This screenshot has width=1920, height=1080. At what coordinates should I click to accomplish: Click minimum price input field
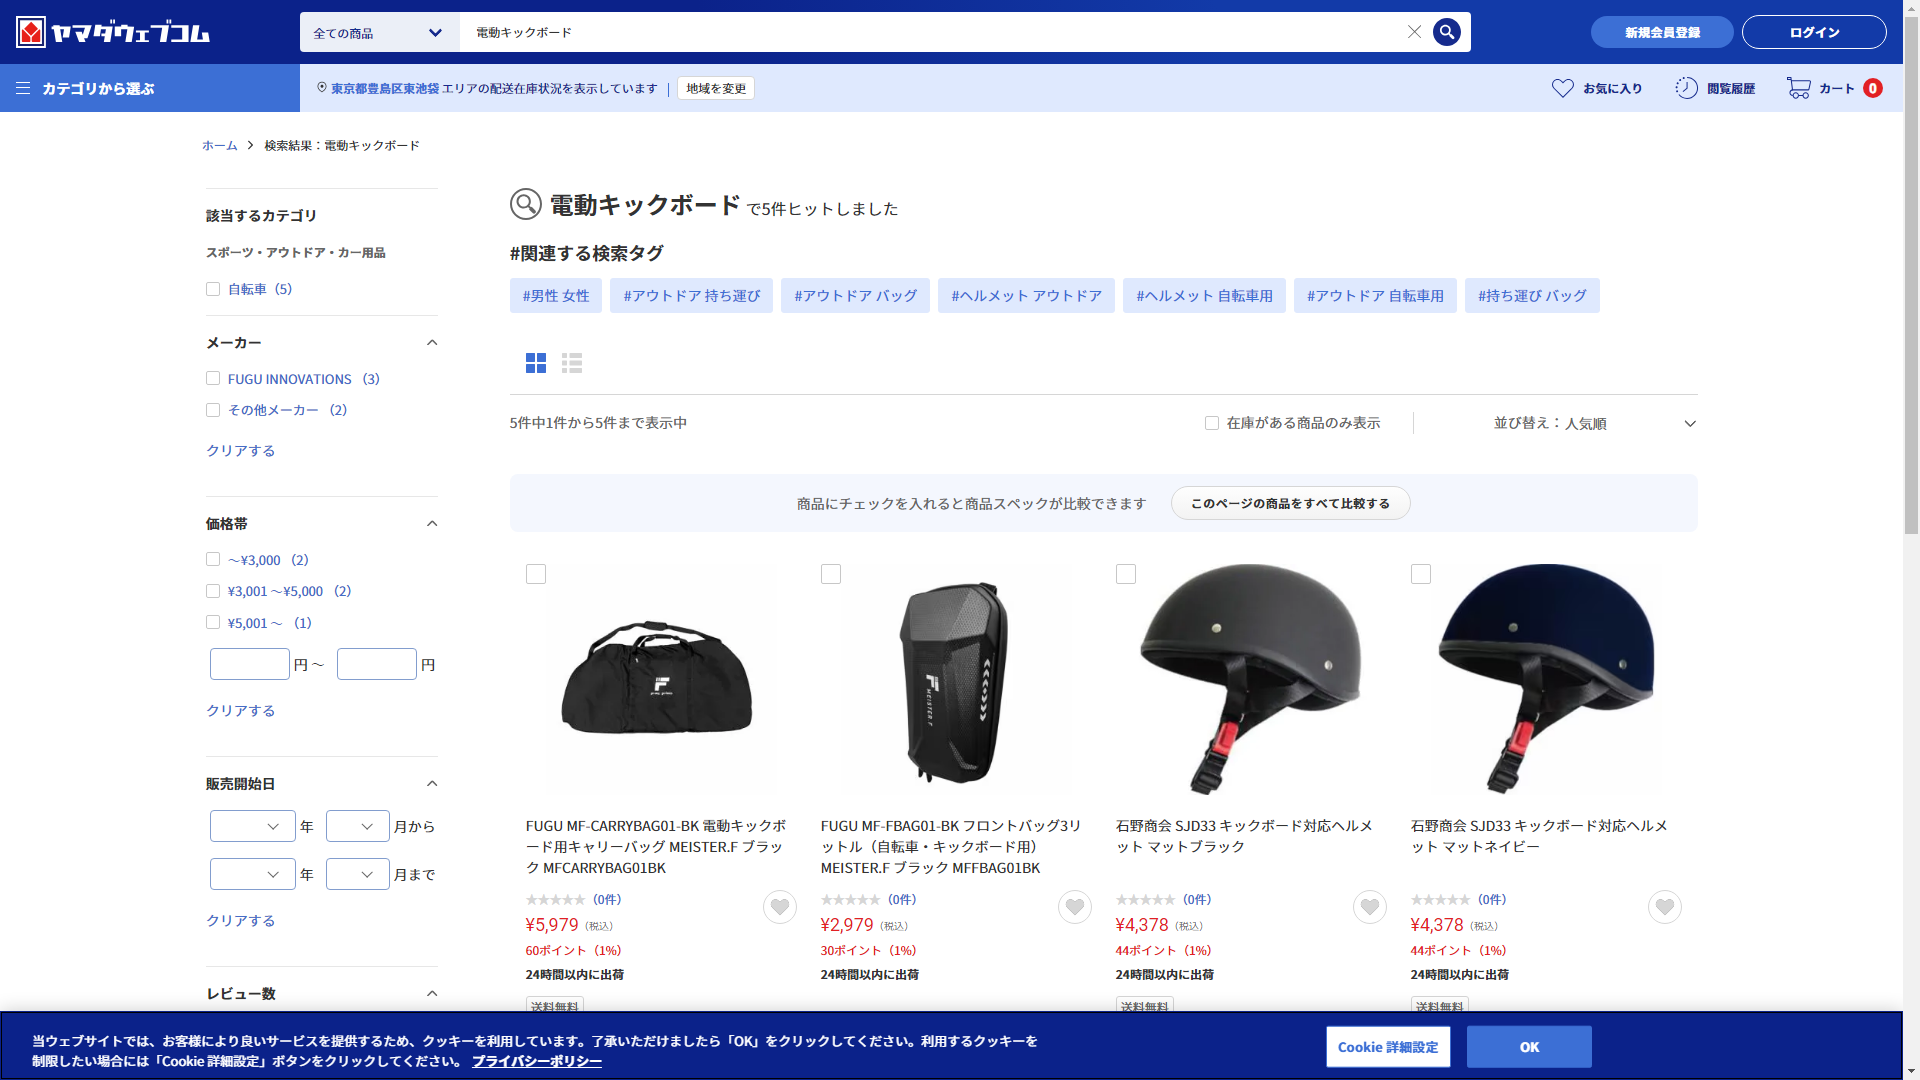point(250,664)
